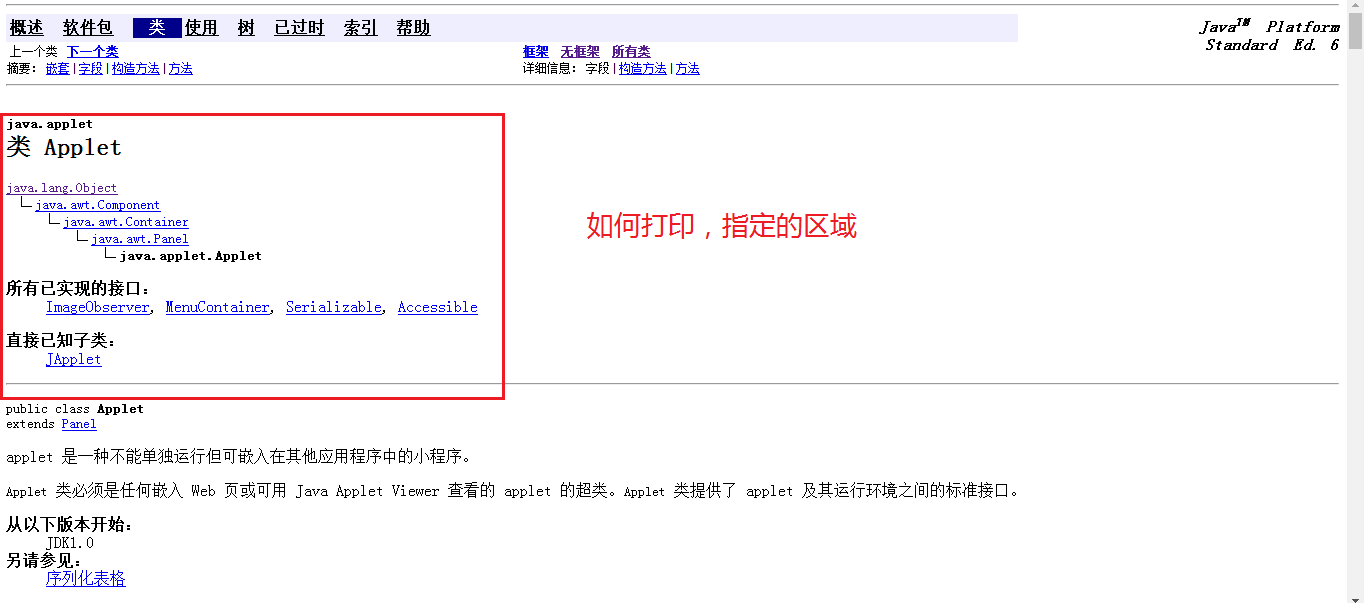The image size is (1364, 604).
Task: Open the 概述 navigation item
Action: click(x=27, y=28)
